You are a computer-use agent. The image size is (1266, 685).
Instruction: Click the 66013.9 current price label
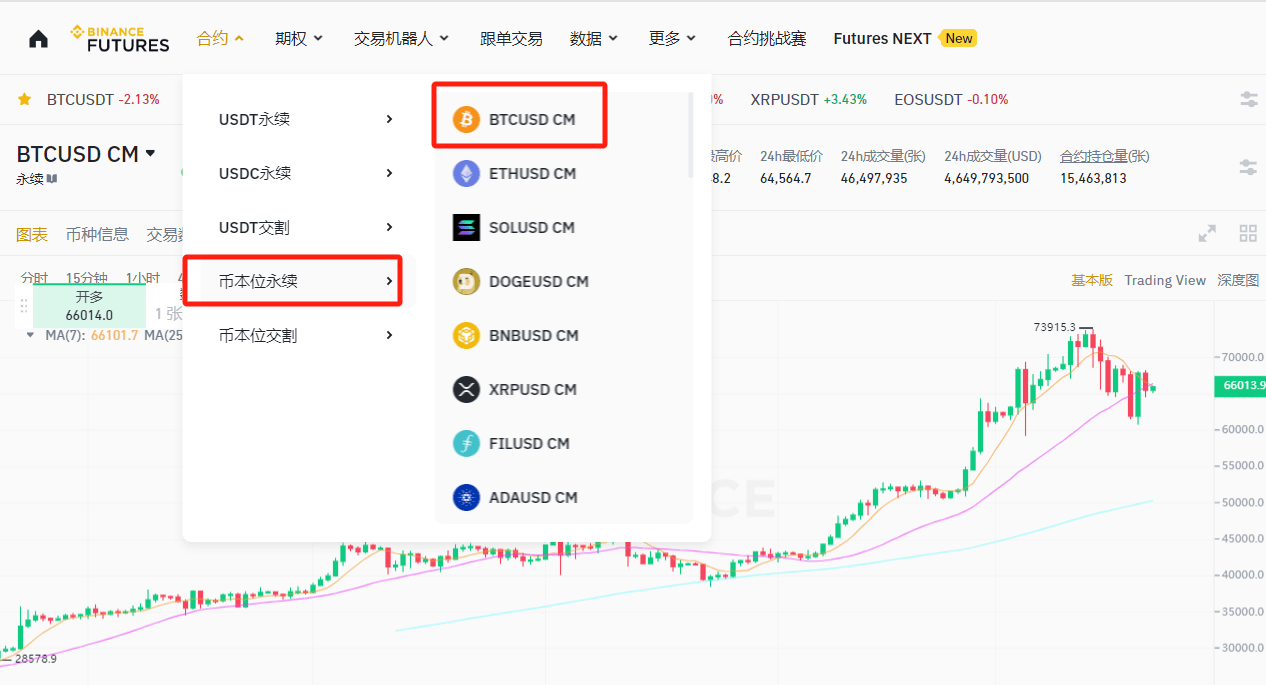(1241, 385)
